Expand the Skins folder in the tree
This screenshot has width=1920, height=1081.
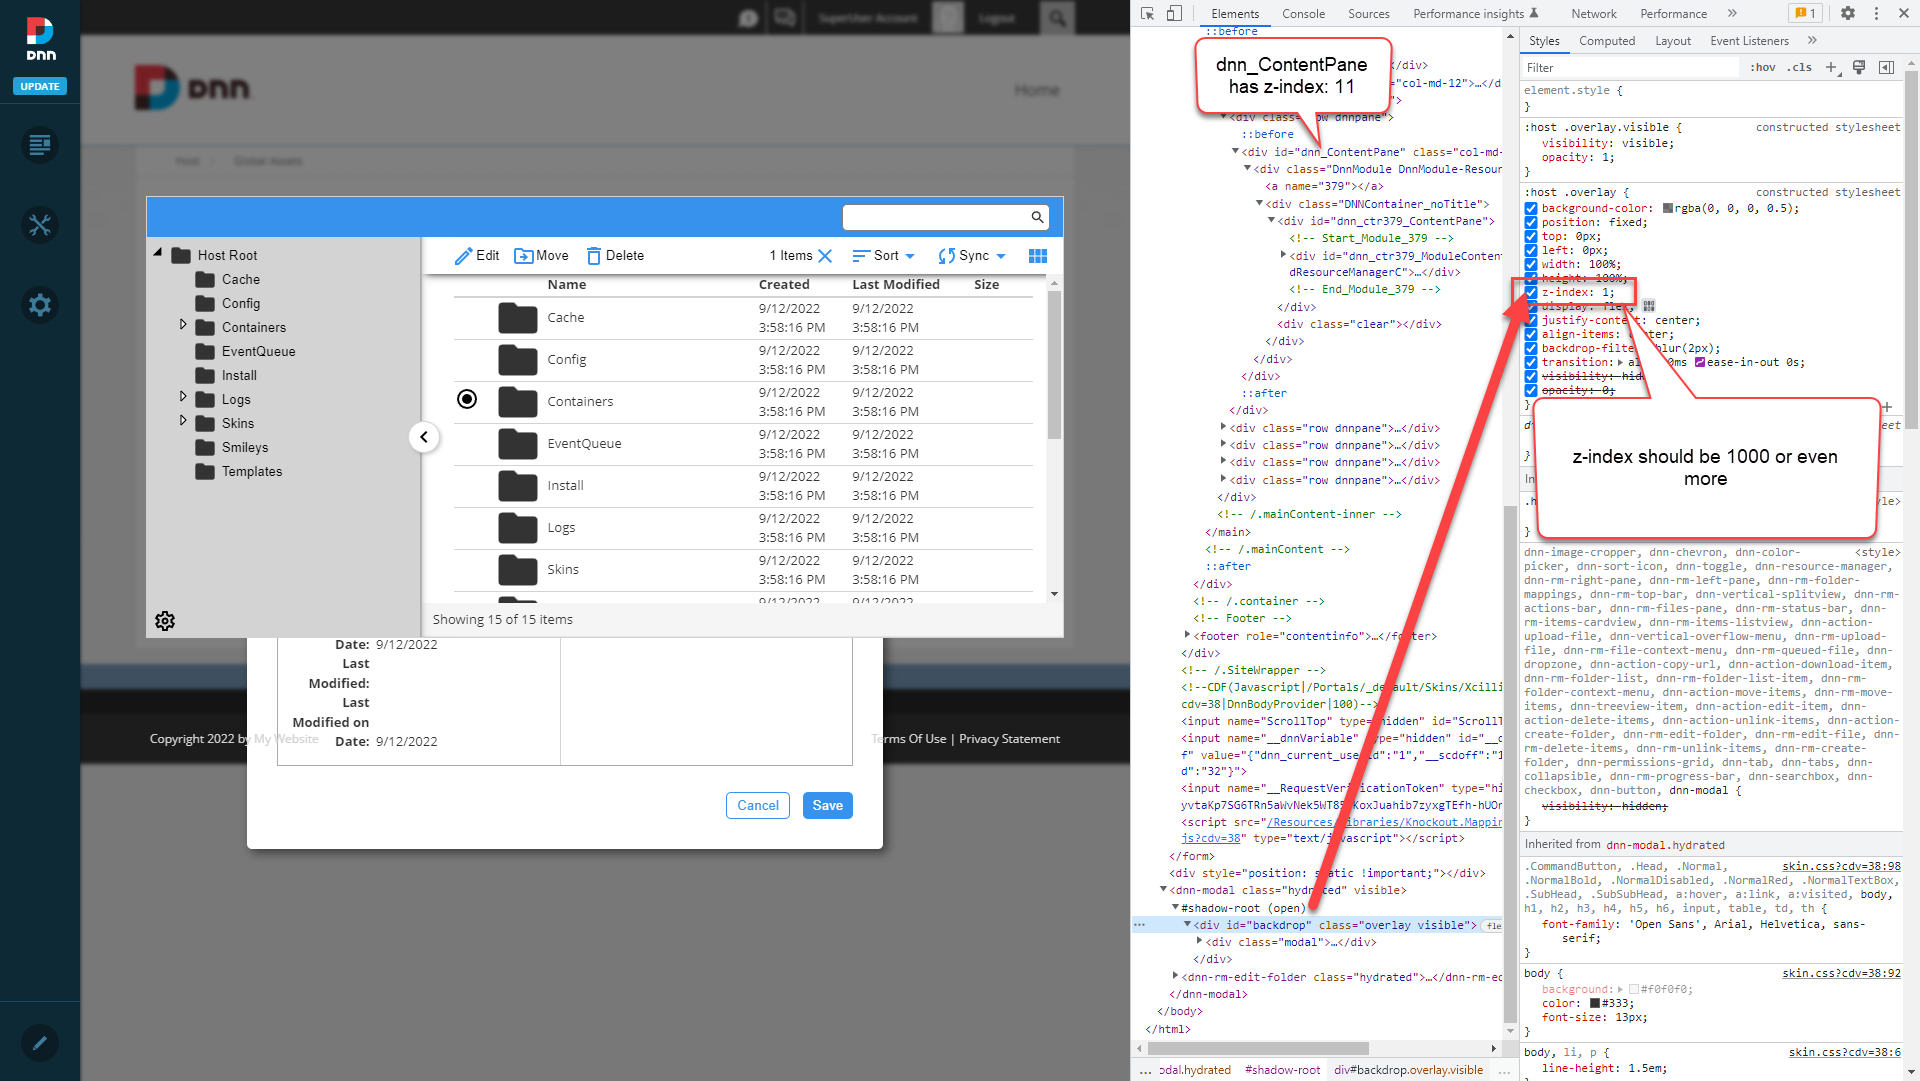183,423
